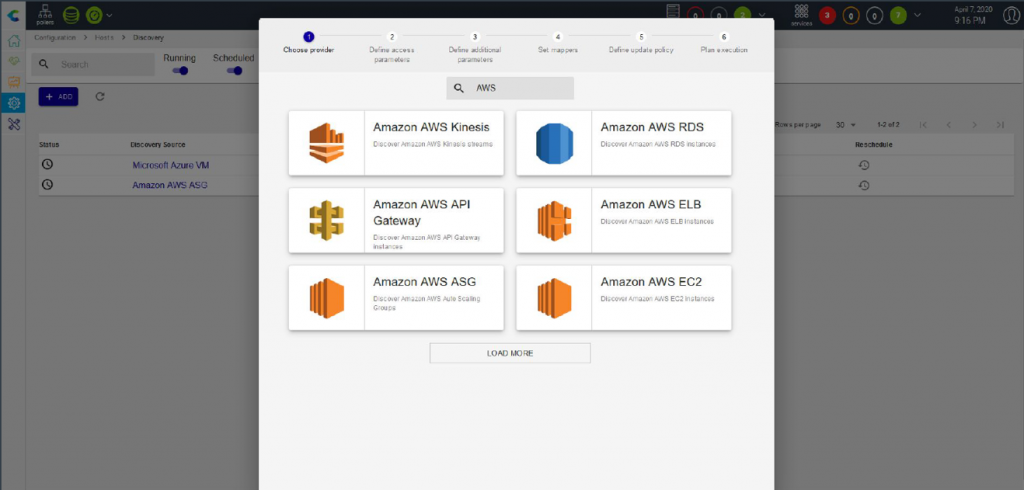Viewport: 1024px width, 490px height.
Task: Open the Rows per page dropdown
Action: click(845, 124)
